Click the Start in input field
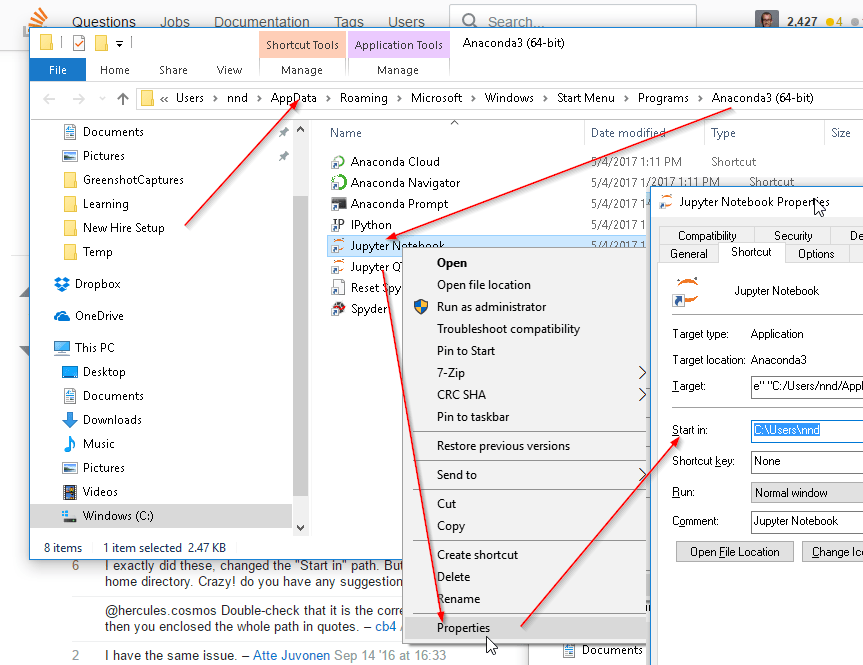This screenshot has height=665, width=863. point(807,430)
